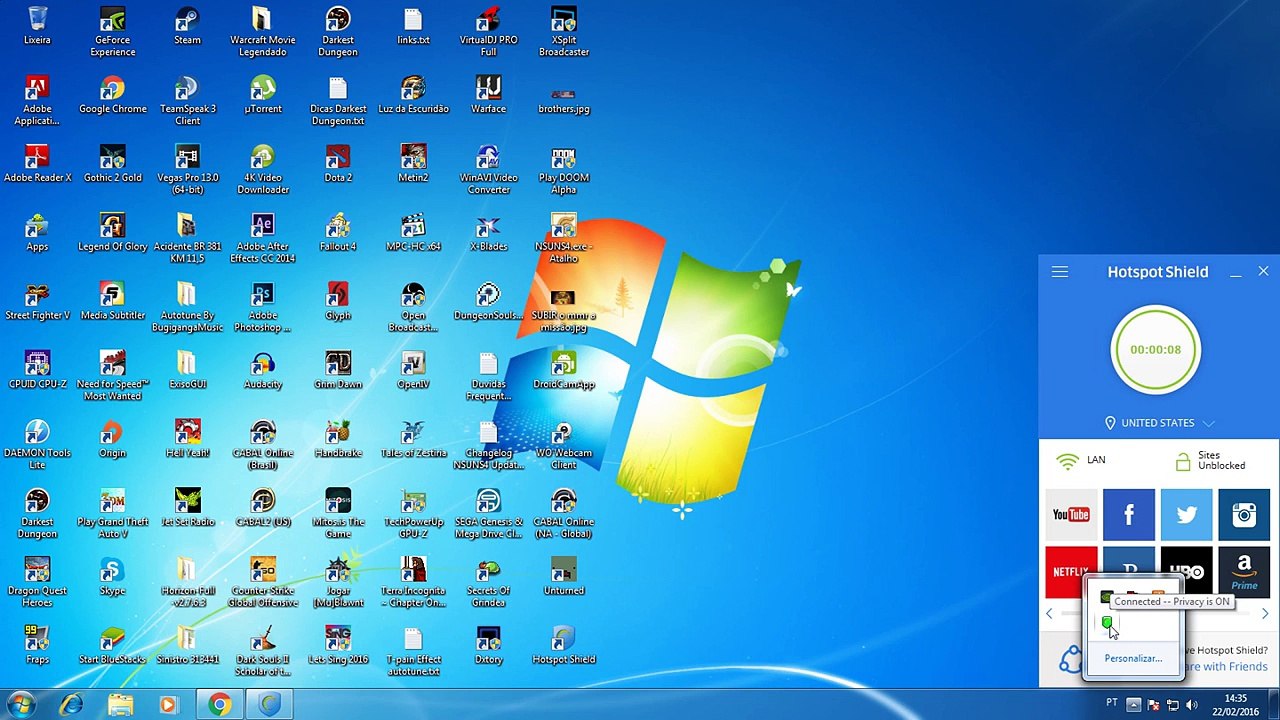Select the Dota 2 desktop icon
The height and width of the screenshot is (720, 1280).
pyautogui.click(x=338, y=164)
